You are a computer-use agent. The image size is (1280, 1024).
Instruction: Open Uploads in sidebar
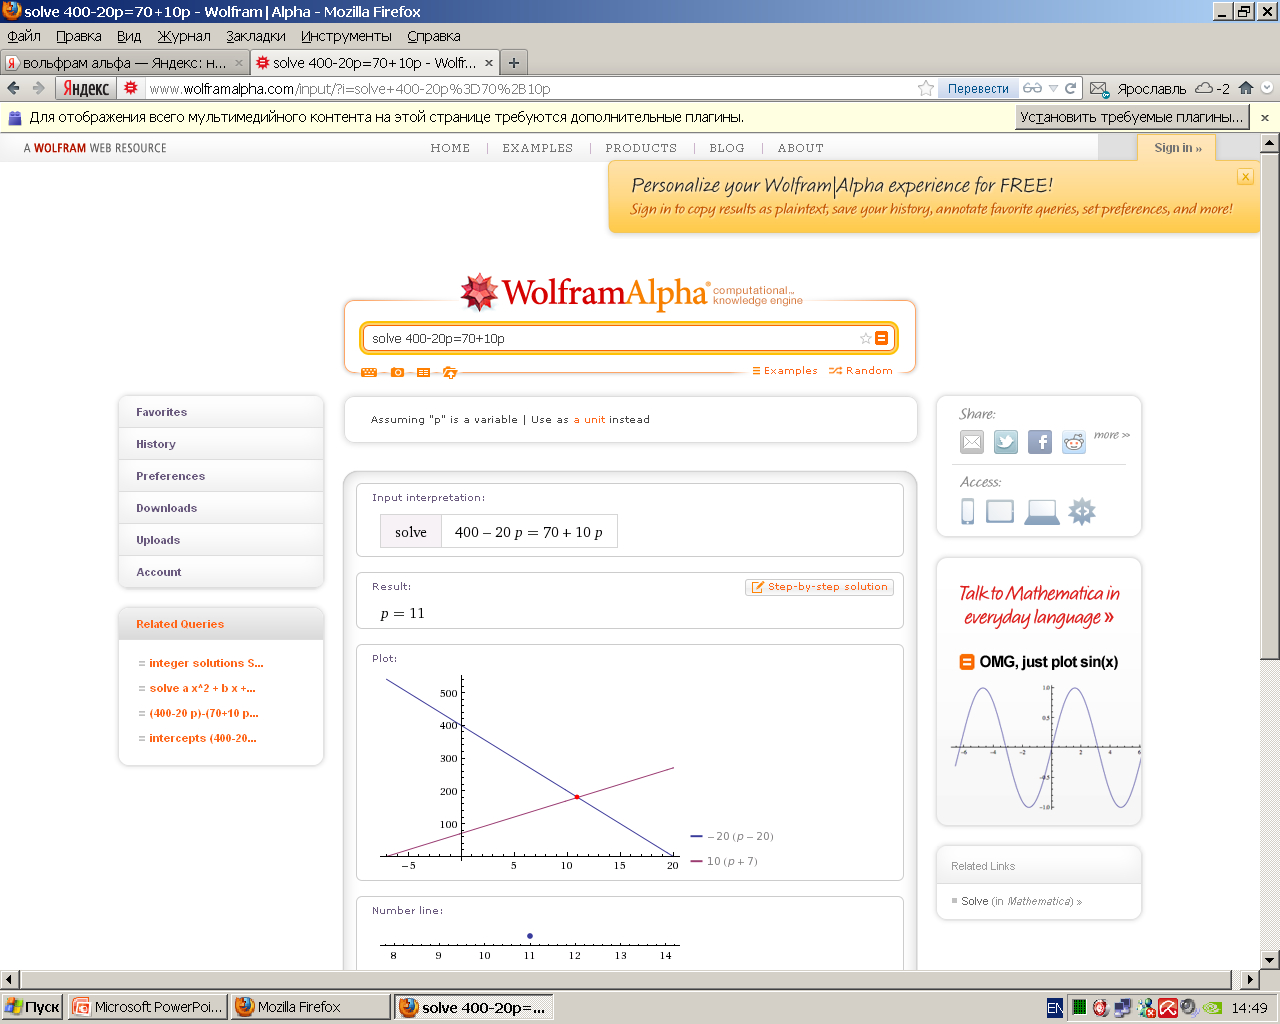[x=221, y=540]
